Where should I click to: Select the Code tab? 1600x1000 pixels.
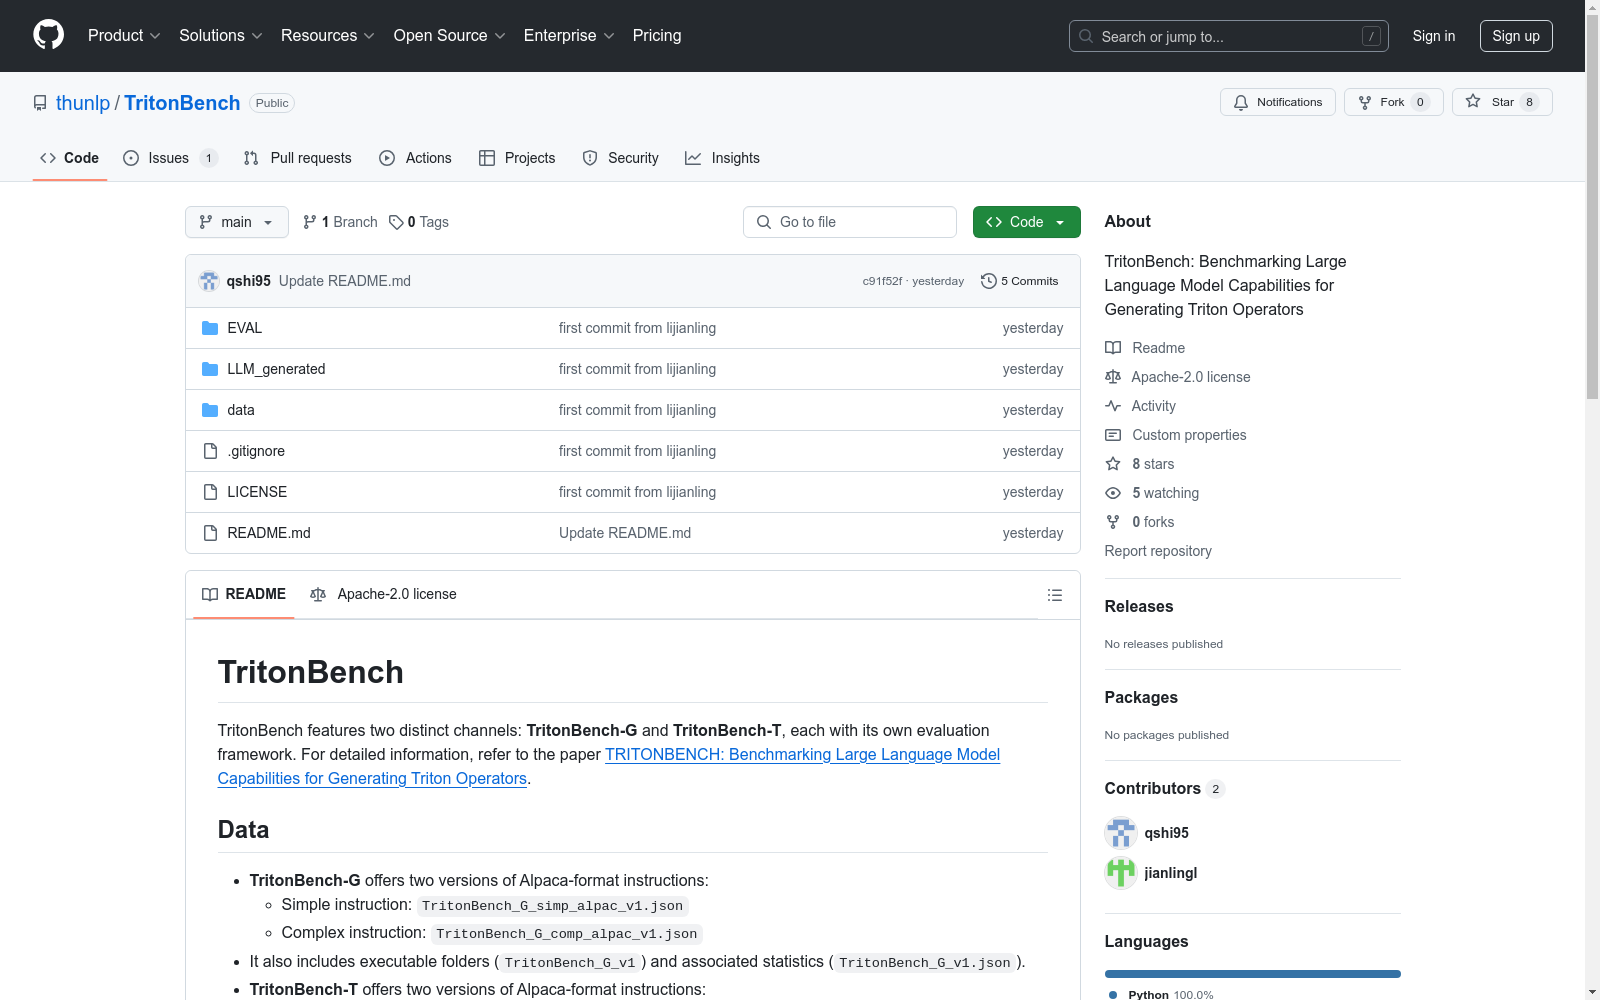pos(70,158)
